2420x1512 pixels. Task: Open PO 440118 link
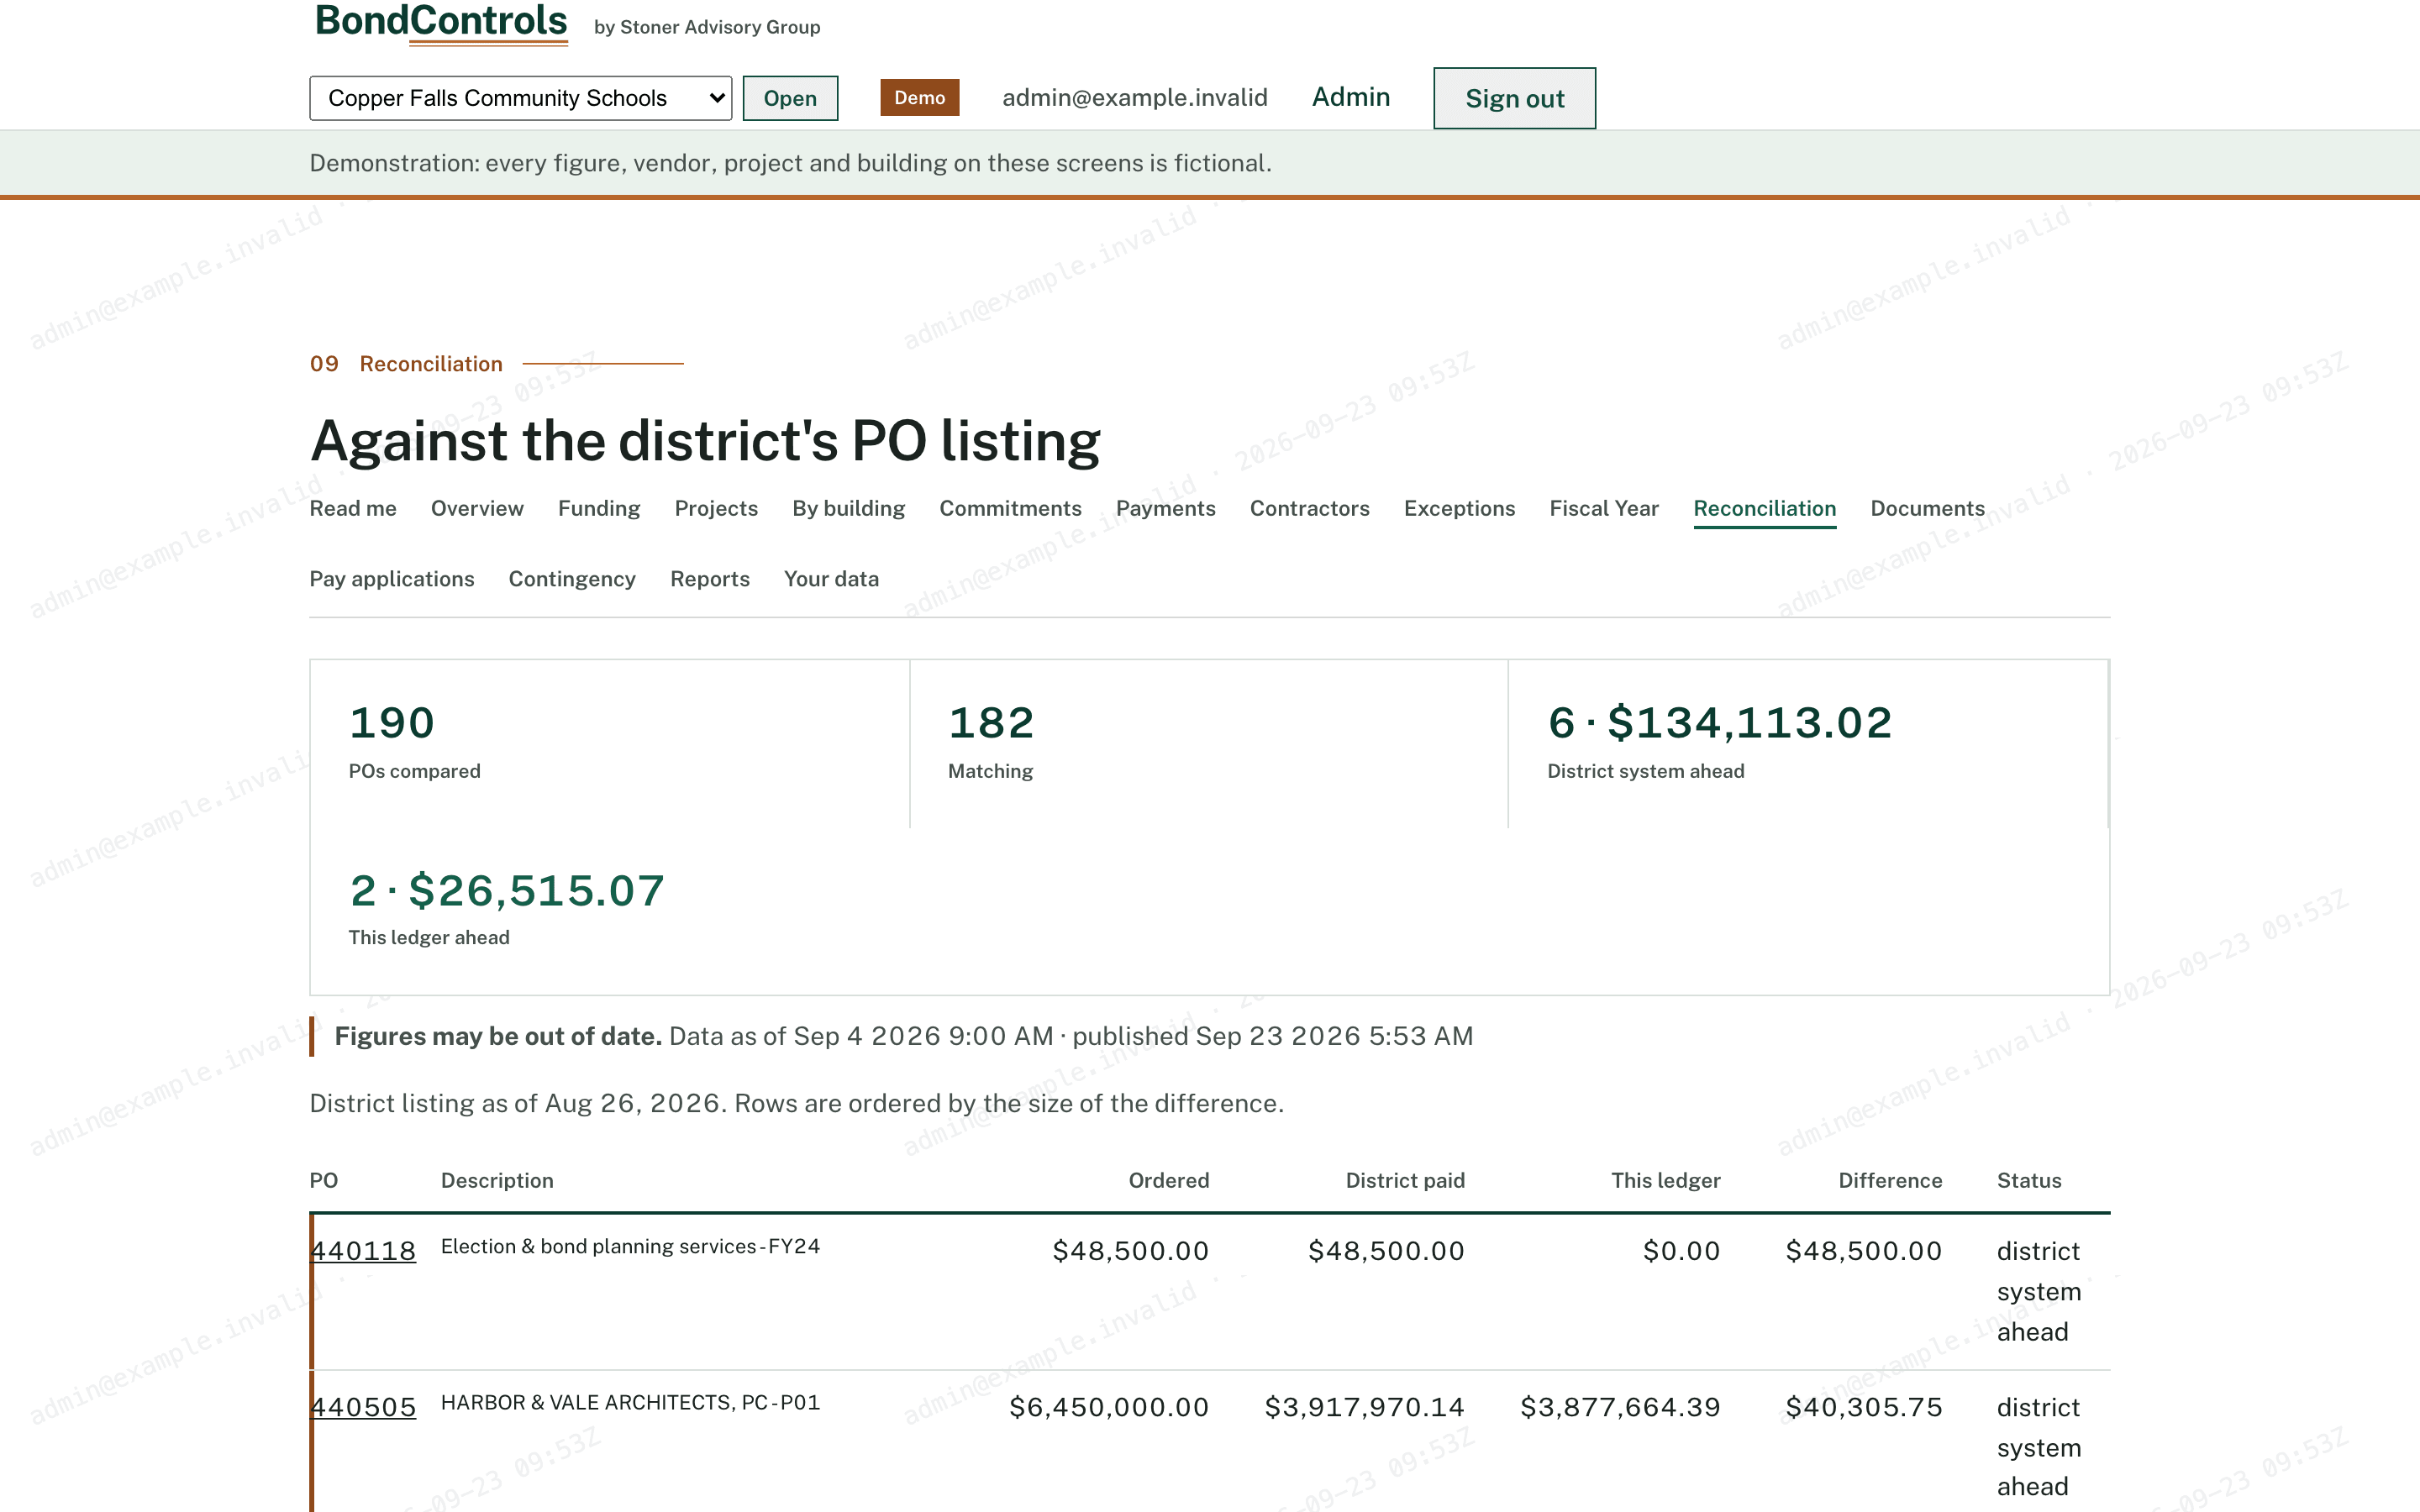pos(363,1251)
